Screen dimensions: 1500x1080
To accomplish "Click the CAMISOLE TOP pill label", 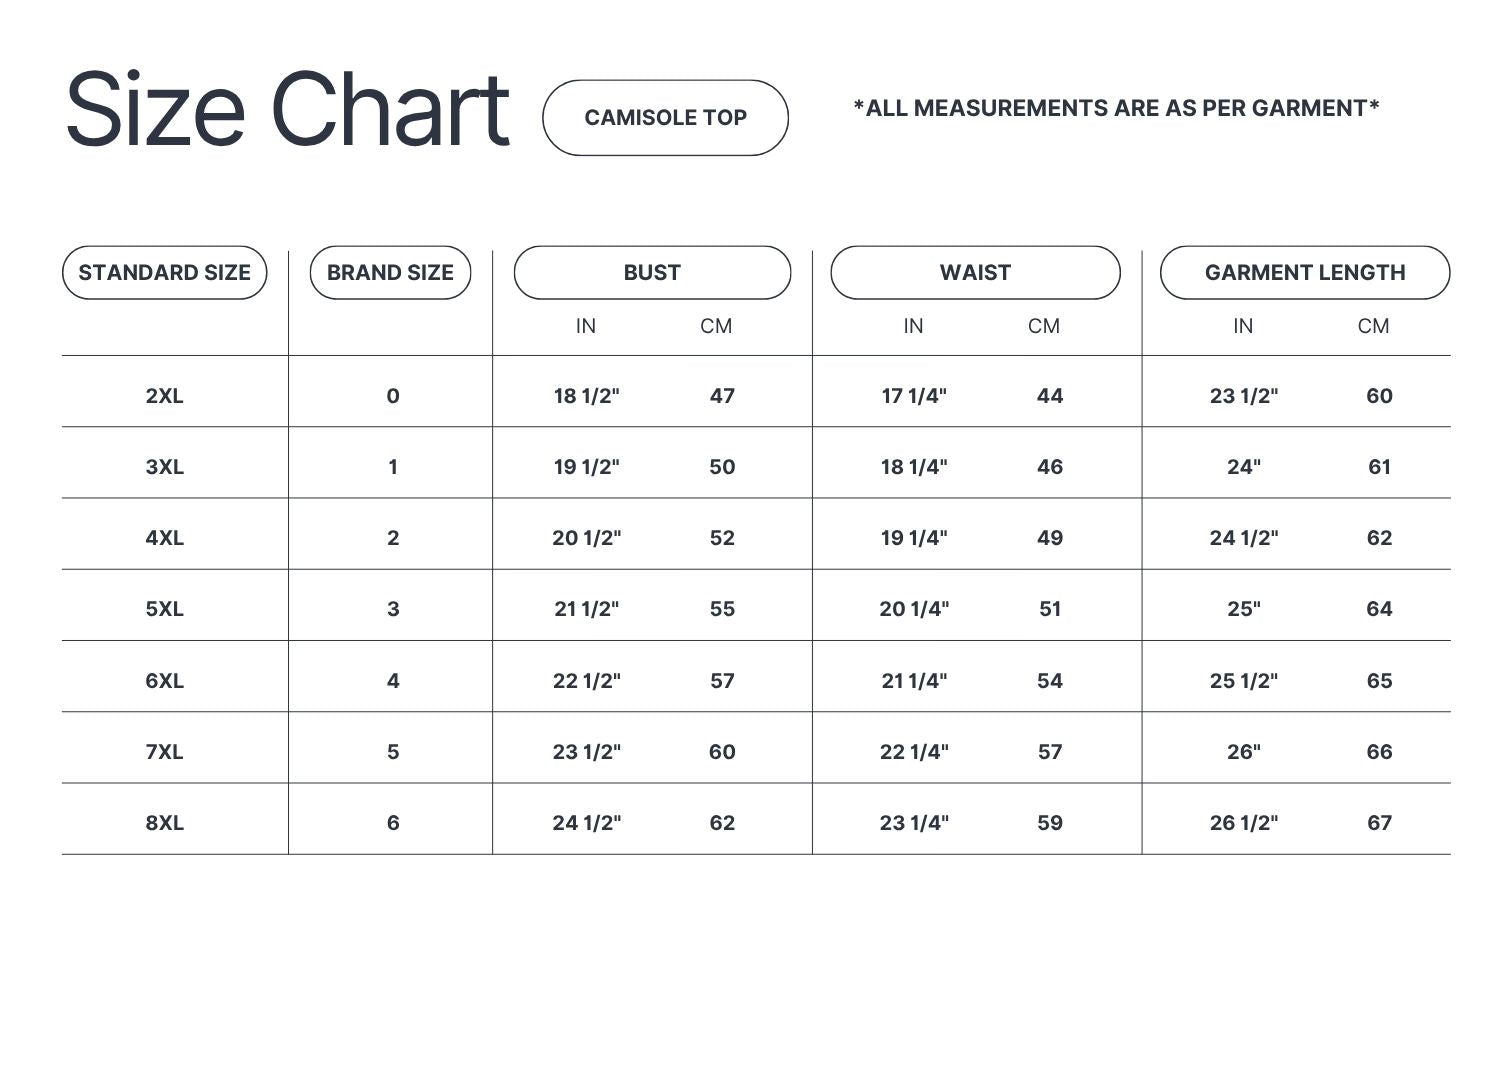I will coord(665,118).
